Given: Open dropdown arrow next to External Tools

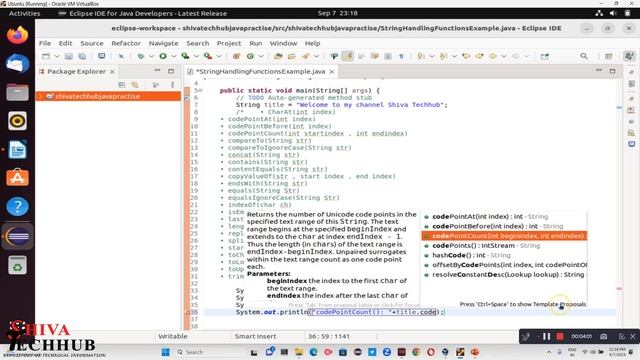Looking at the screenshot, I should coord(219,56).
